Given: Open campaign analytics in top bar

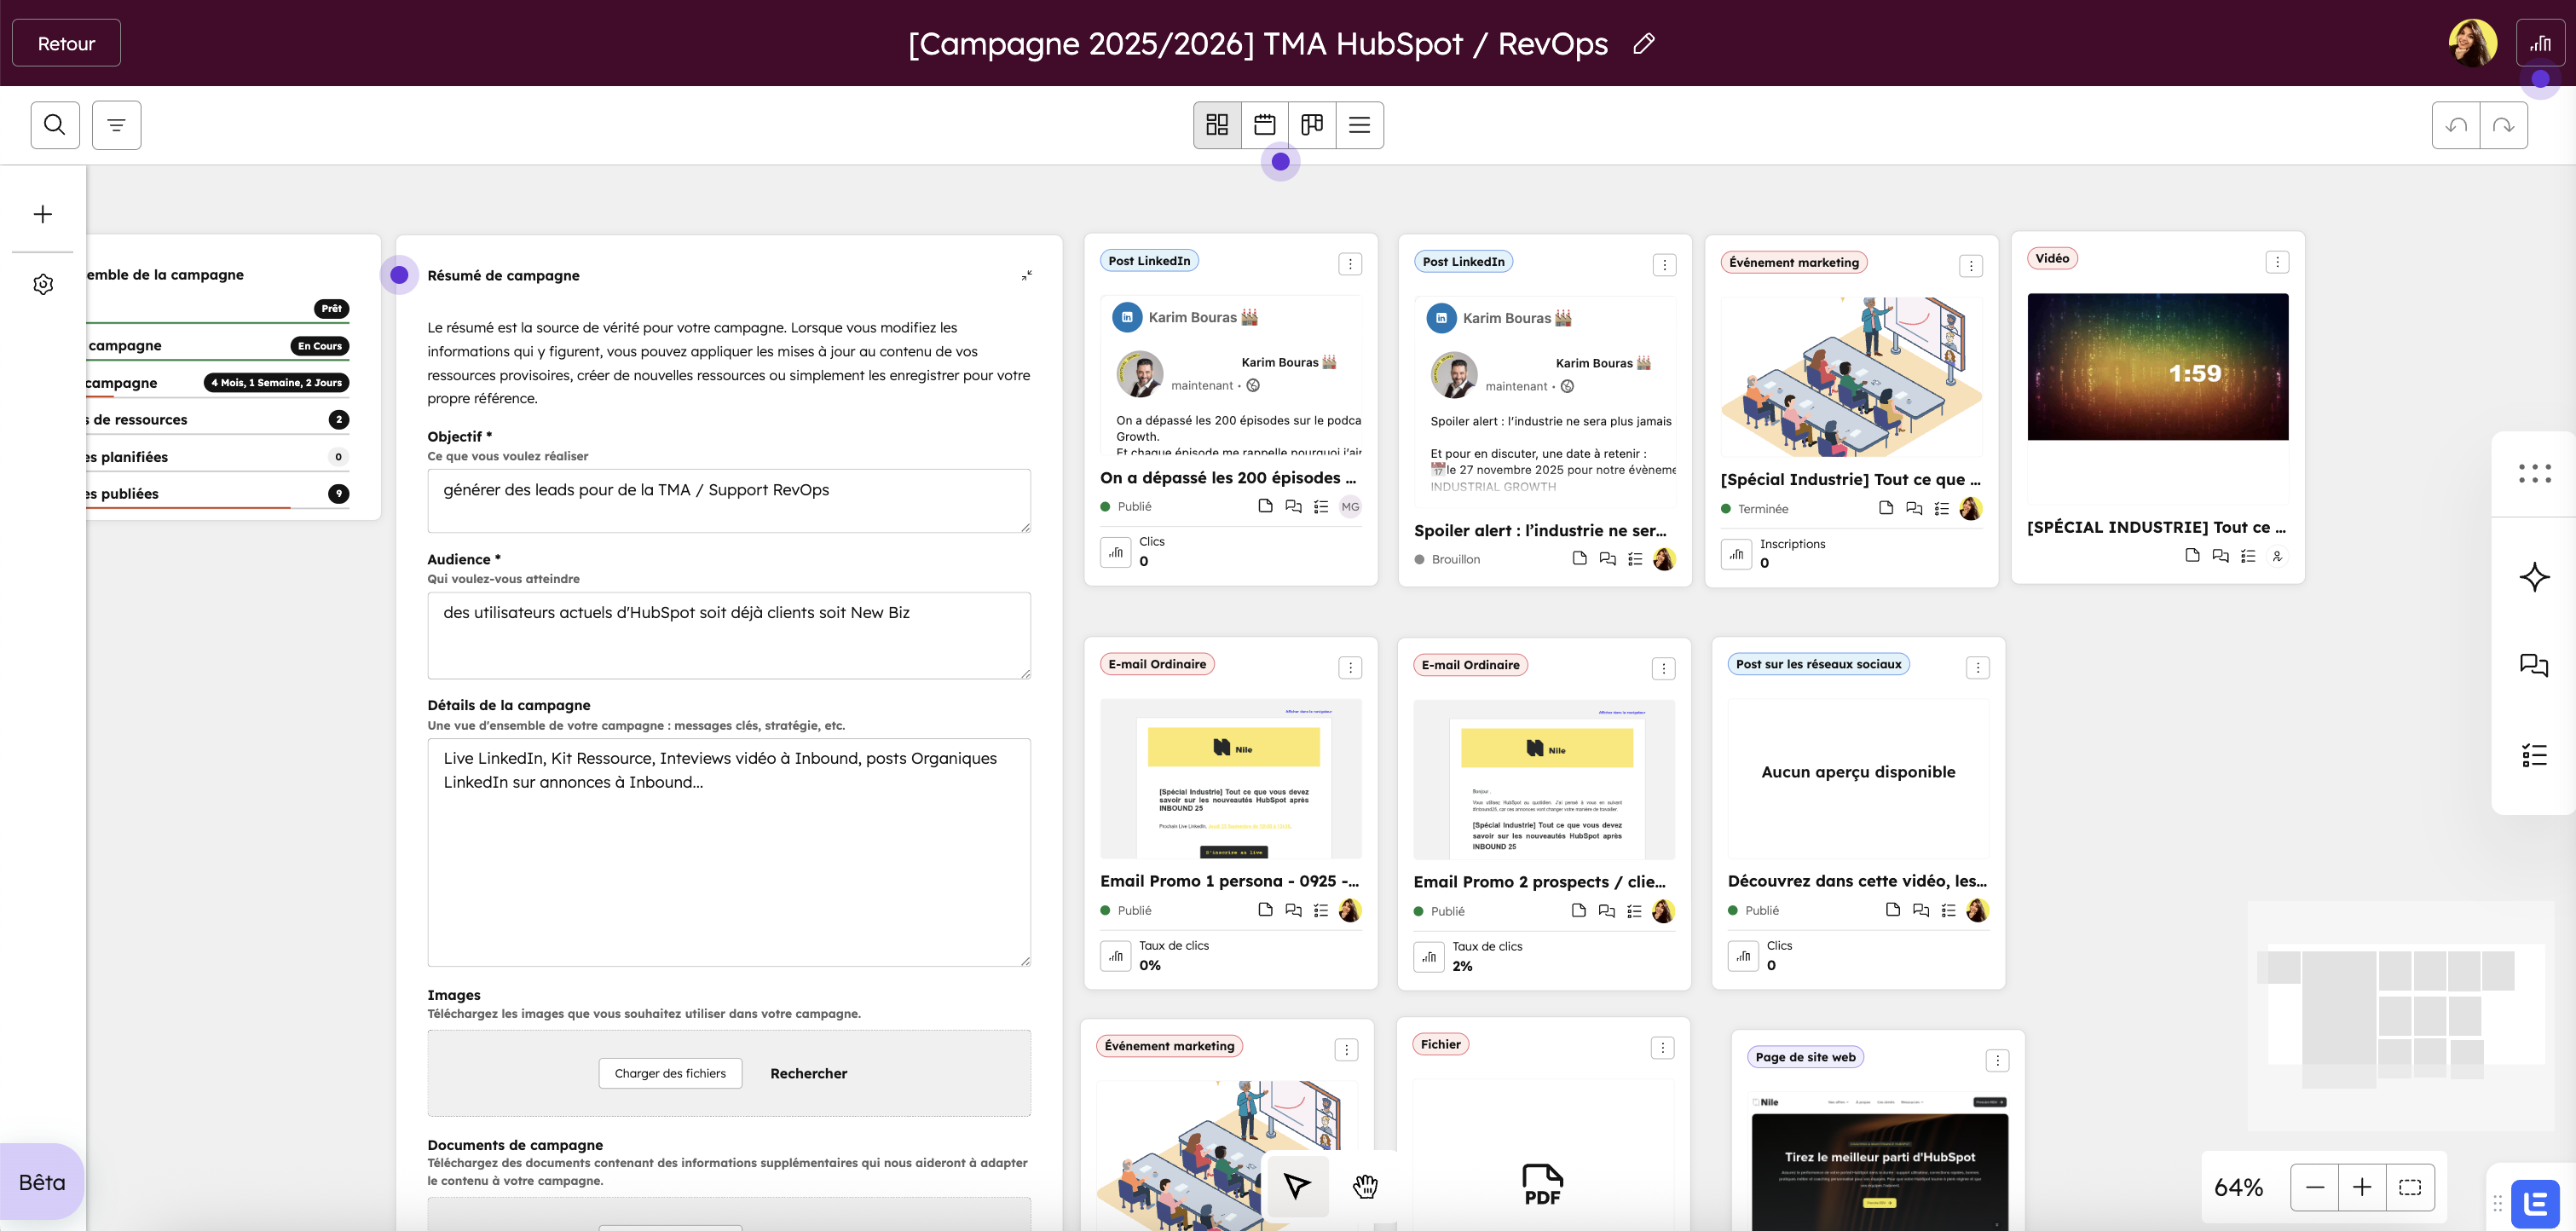Looking at the screenshot, I should tap(2540, 43).
